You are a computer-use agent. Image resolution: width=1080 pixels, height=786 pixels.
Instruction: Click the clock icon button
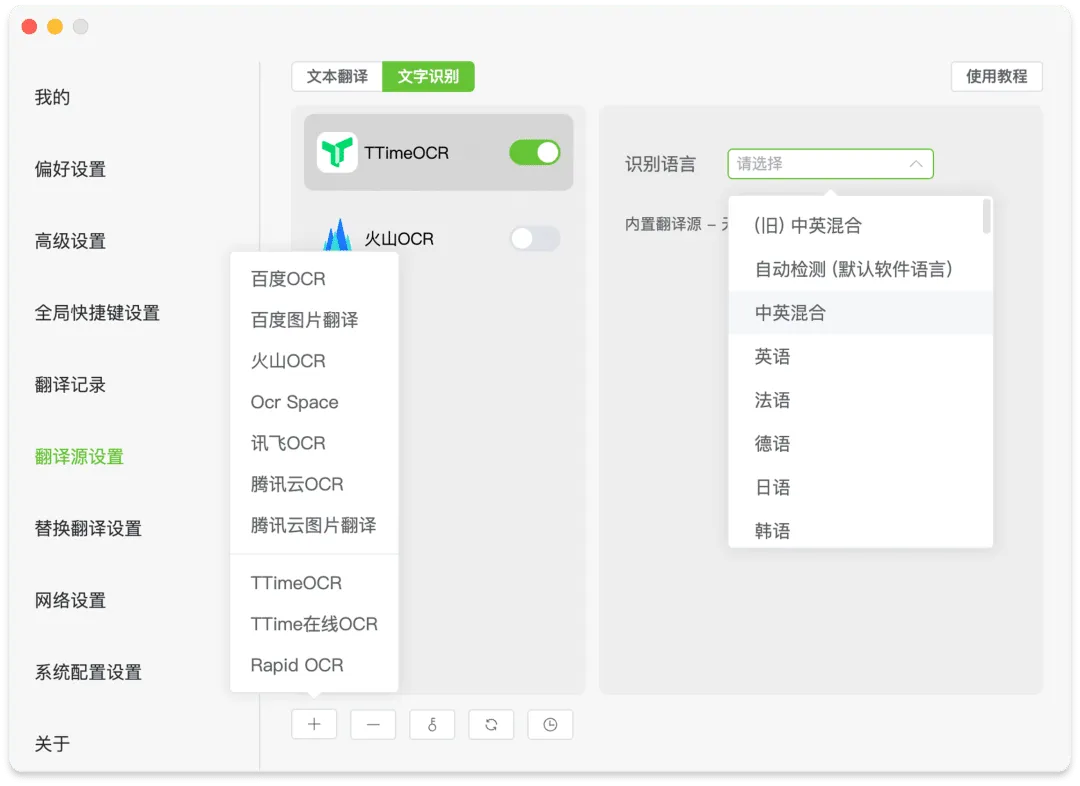click(550, 725)
